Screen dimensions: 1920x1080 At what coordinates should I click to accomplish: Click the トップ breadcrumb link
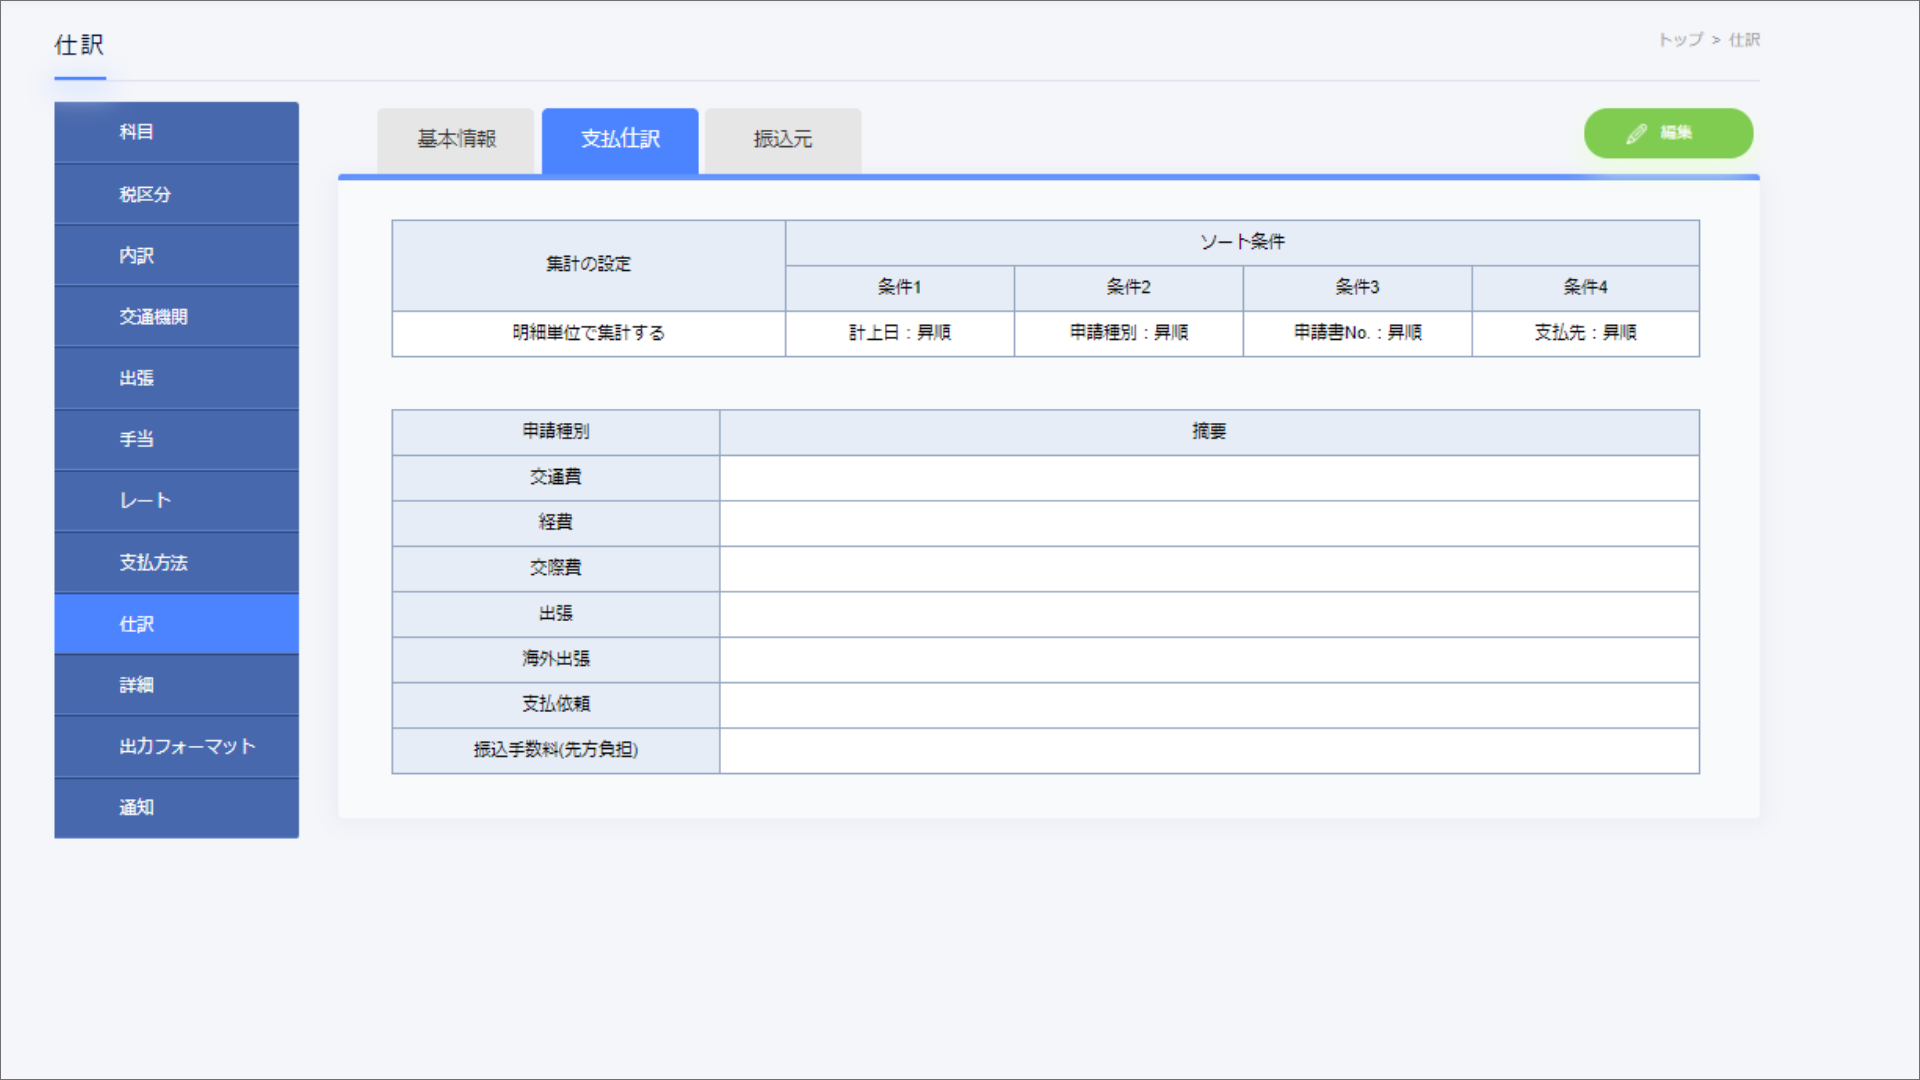pos(1680,40)
